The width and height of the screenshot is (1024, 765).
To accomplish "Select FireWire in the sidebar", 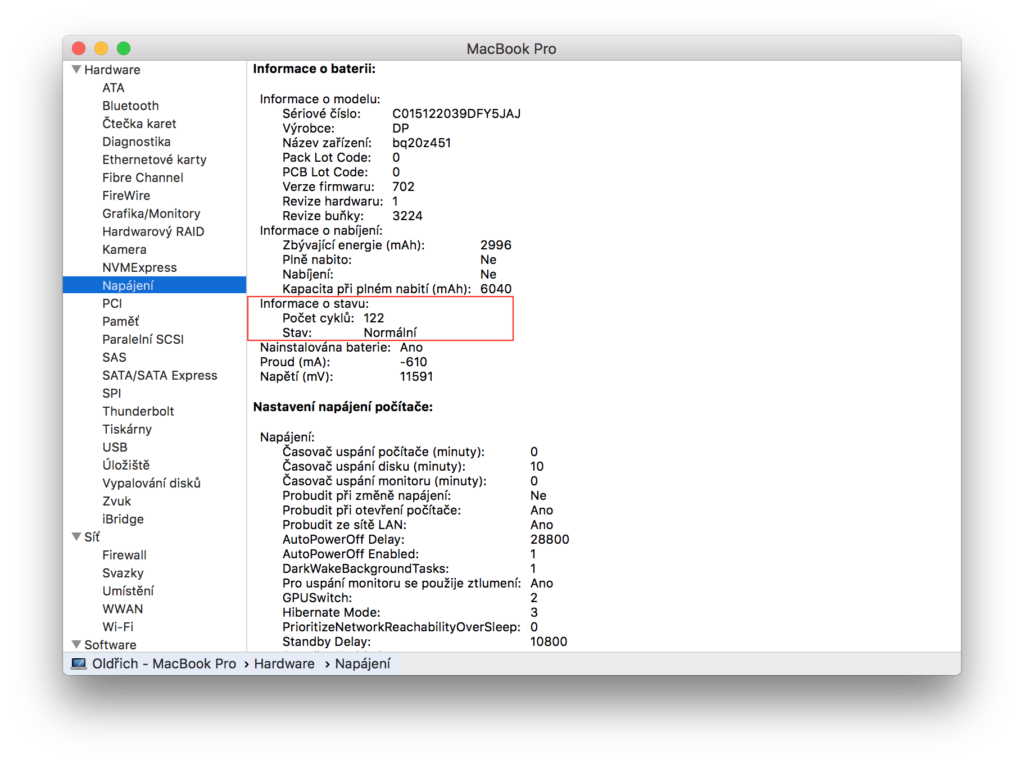I will point(126,195).
